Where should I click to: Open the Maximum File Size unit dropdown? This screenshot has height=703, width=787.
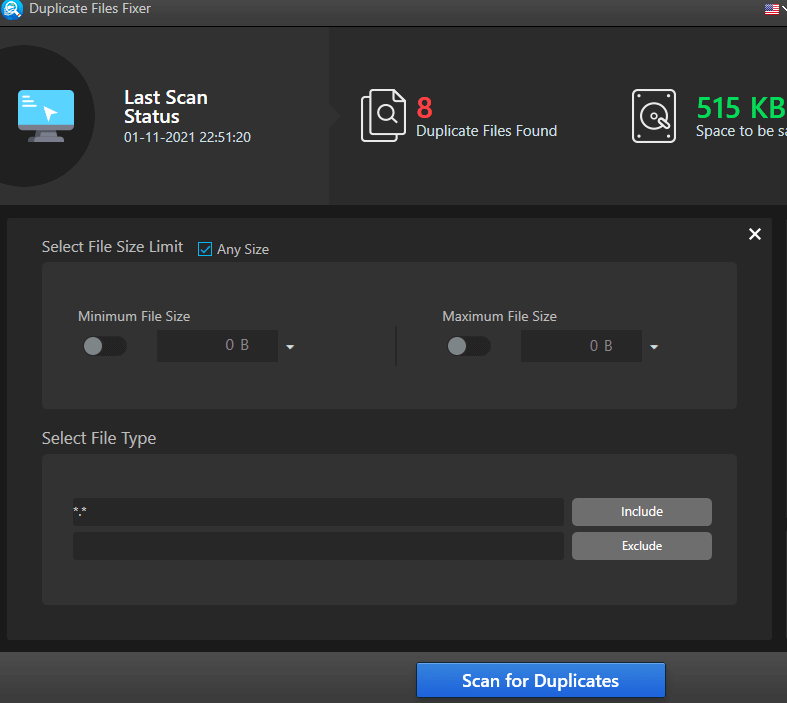(x=654, y=347)
